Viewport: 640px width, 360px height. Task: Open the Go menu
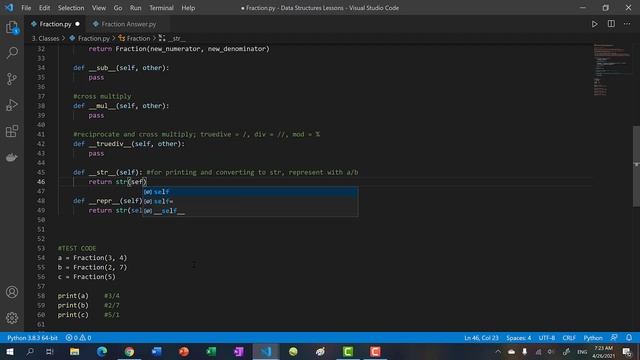118,8
